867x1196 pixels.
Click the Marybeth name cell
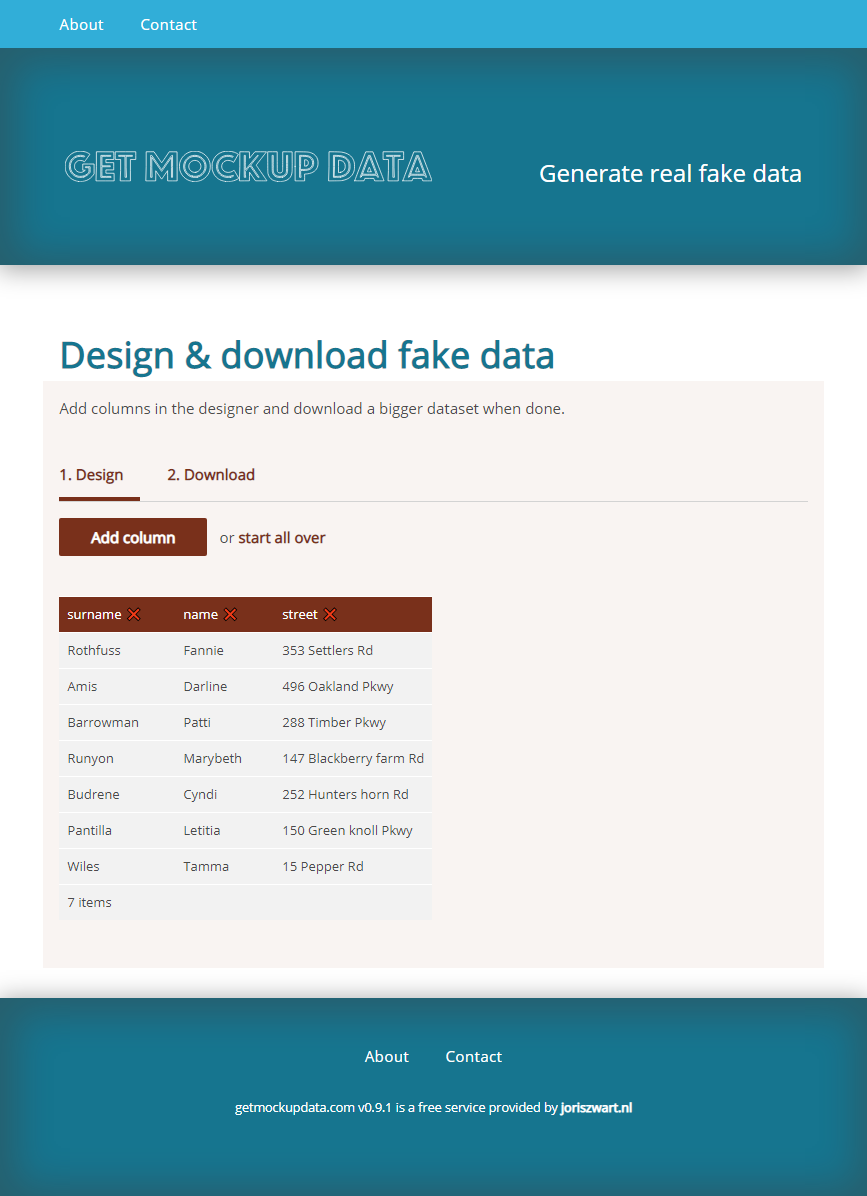[x=224, y=758]
